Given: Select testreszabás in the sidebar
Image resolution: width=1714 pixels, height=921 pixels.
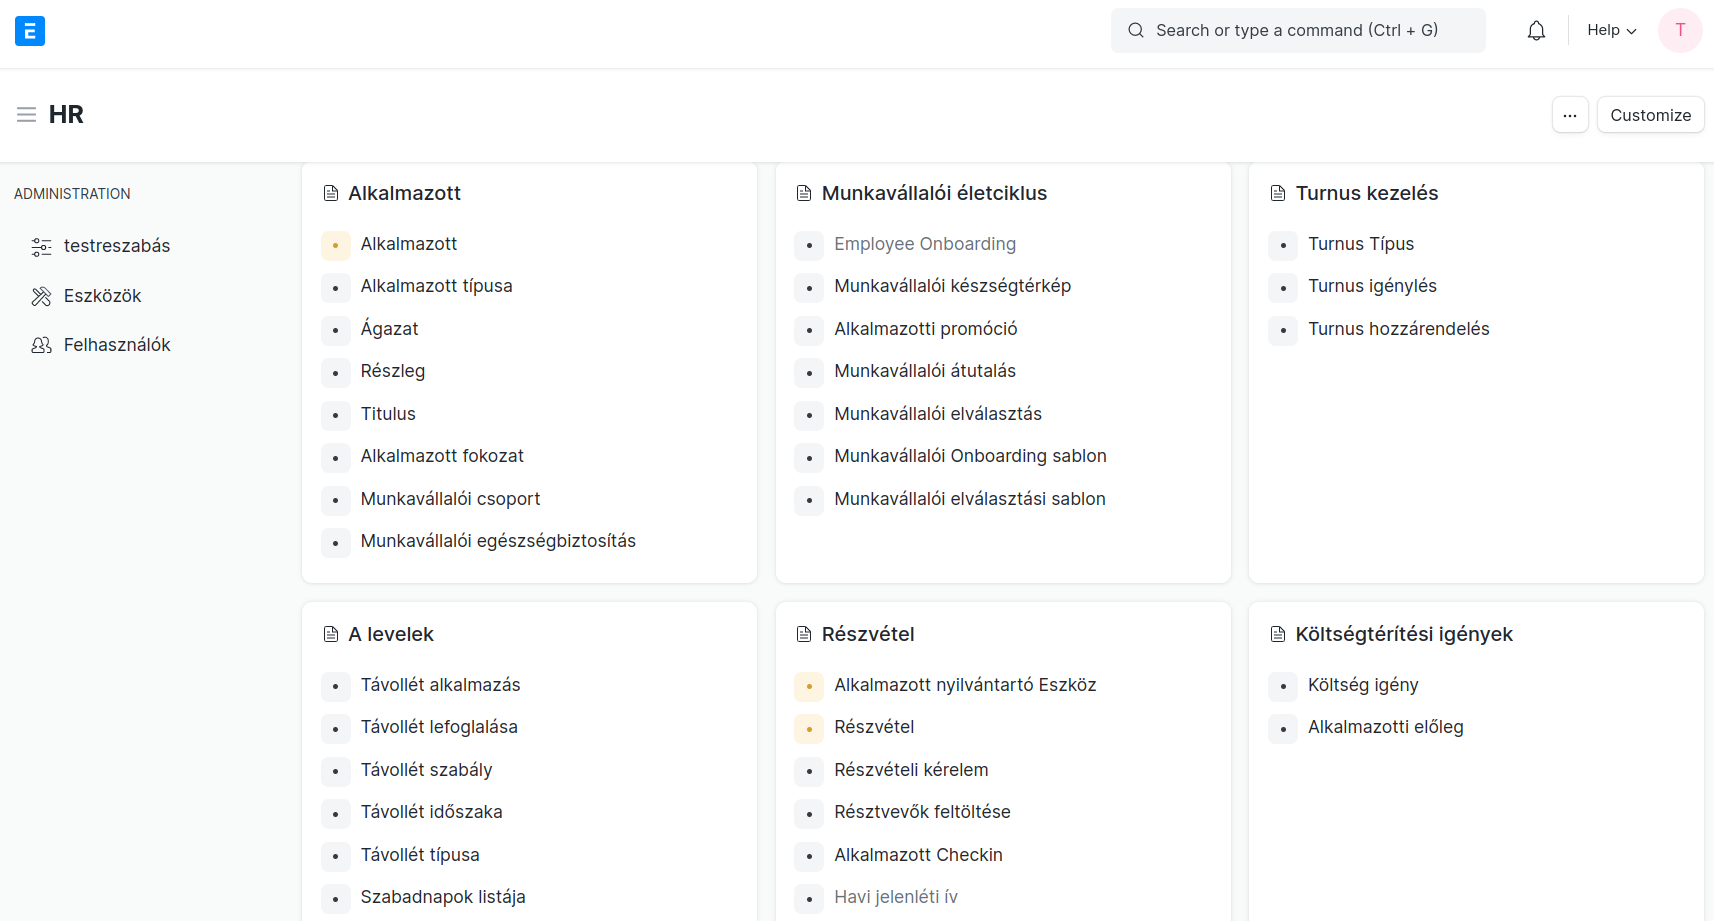Looking at the screenshot, I should point(117,246).
